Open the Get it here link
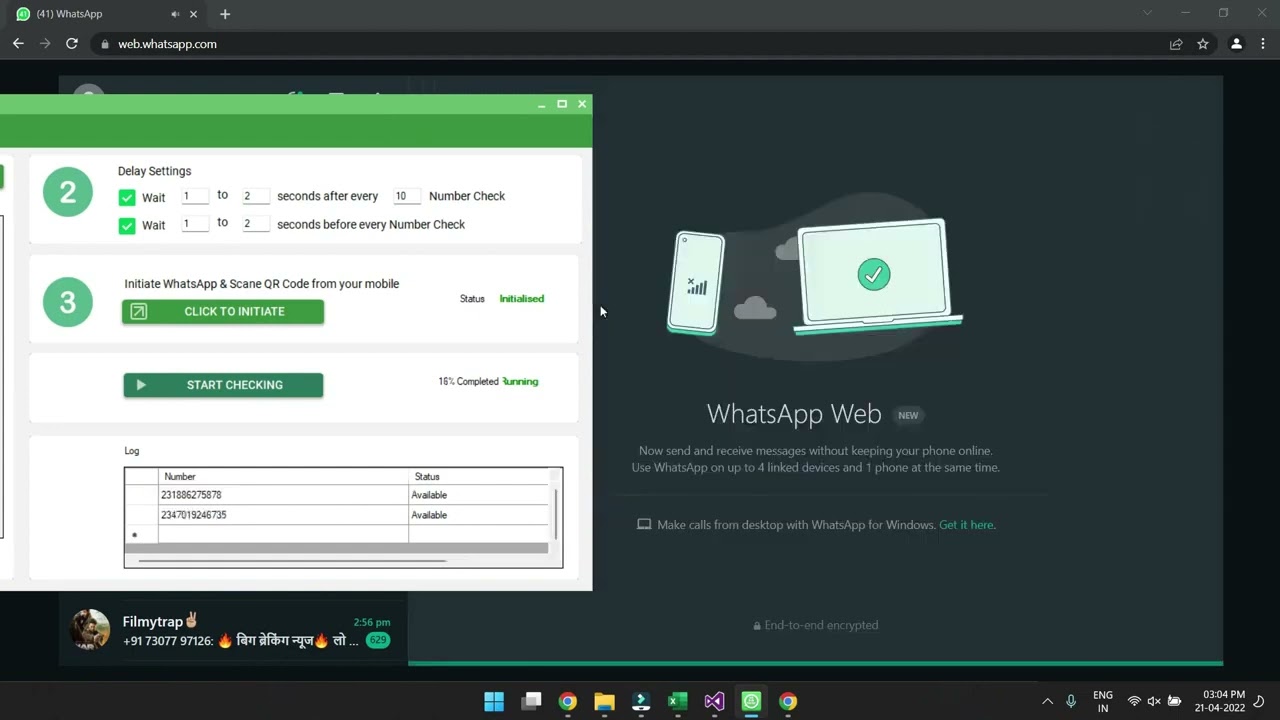 click(x=966, y=525)
